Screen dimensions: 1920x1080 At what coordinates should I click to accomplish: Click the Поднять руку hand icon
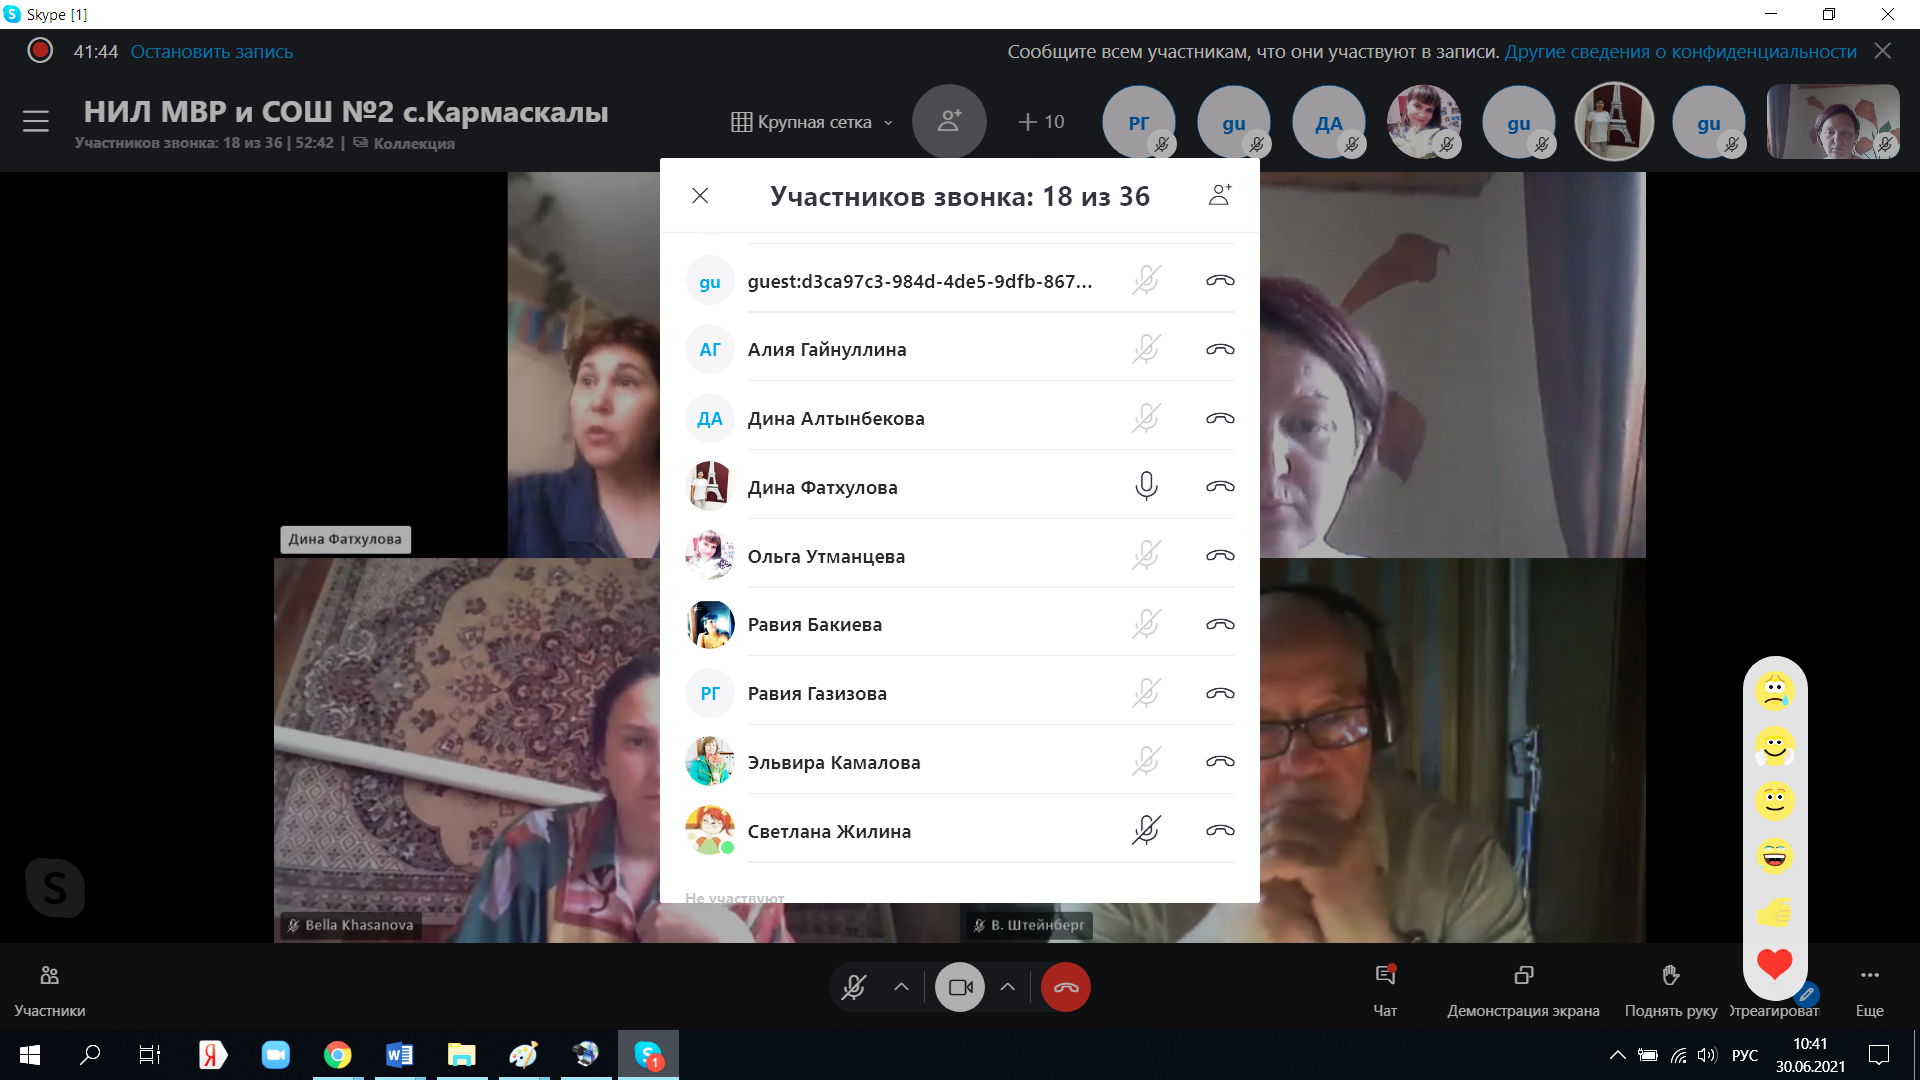point(1670,976)
